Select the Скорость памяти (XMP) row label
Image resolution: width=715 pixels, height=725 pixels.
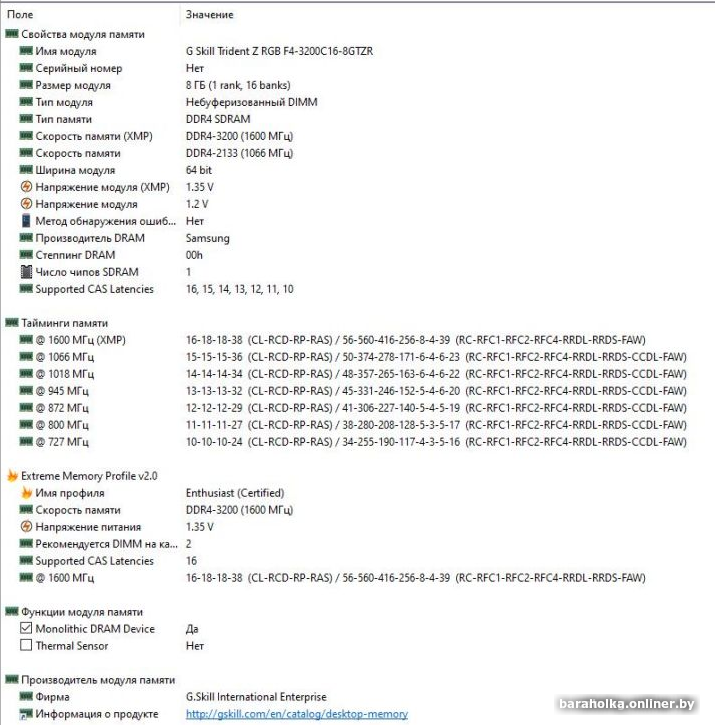coord(94,136)
